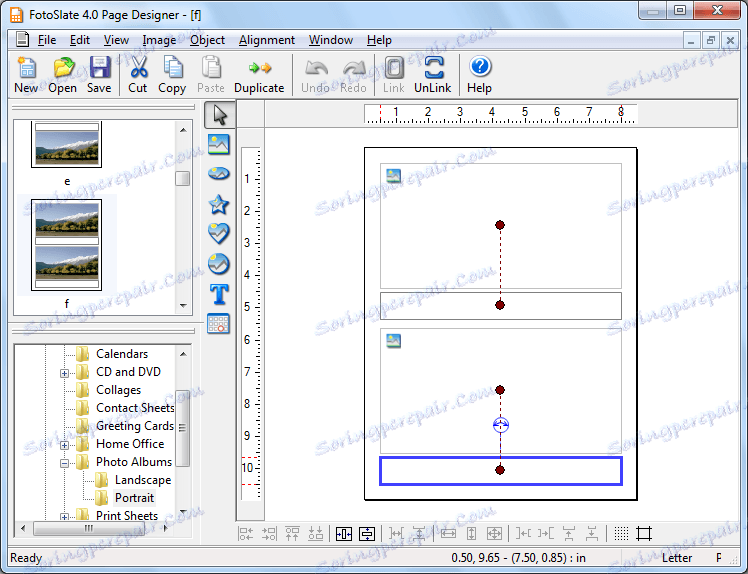Image resolution: width=748 pixels, height=574 pixels.
Task: Toggle the page margins guide icon
Action: (x=644, y=533)
